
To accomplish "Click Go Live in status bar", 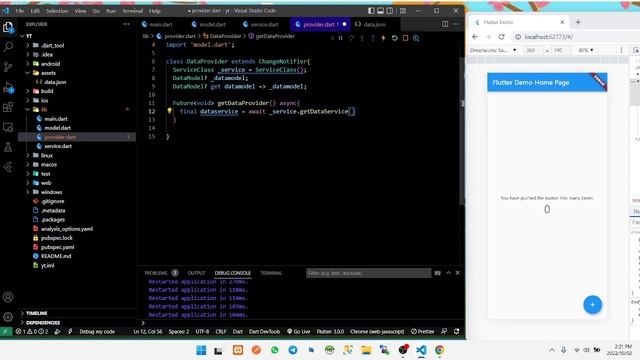I will 299,331.
